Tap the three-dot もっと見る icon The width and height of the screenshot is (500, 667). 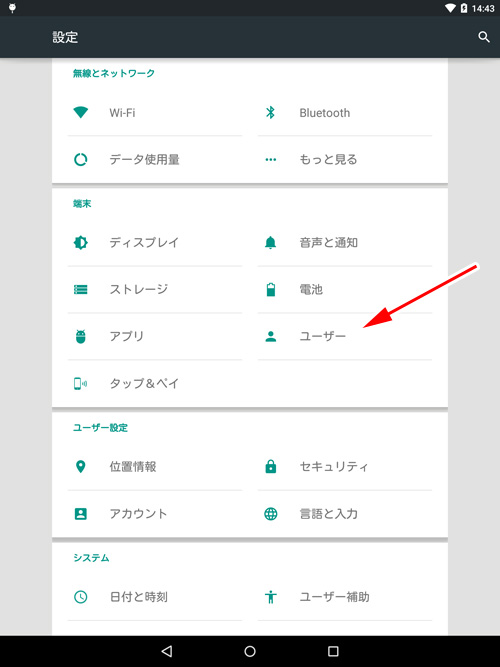[x=271, y=160]
